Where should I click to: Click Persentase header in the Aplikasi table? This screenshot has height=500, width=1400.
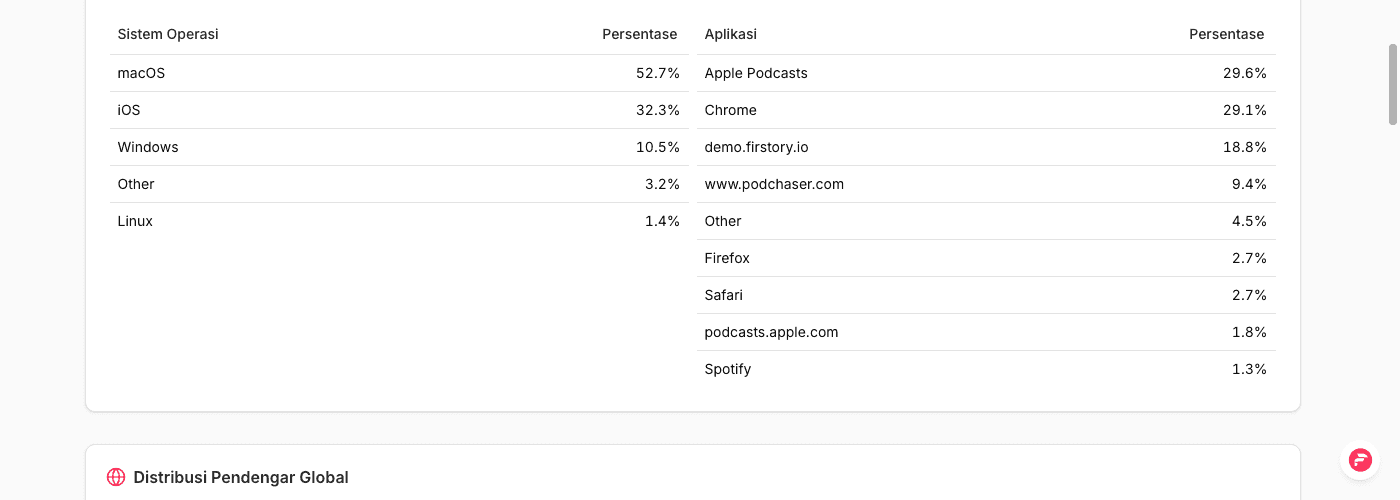pyautogui.click(x=1226, y=34)
